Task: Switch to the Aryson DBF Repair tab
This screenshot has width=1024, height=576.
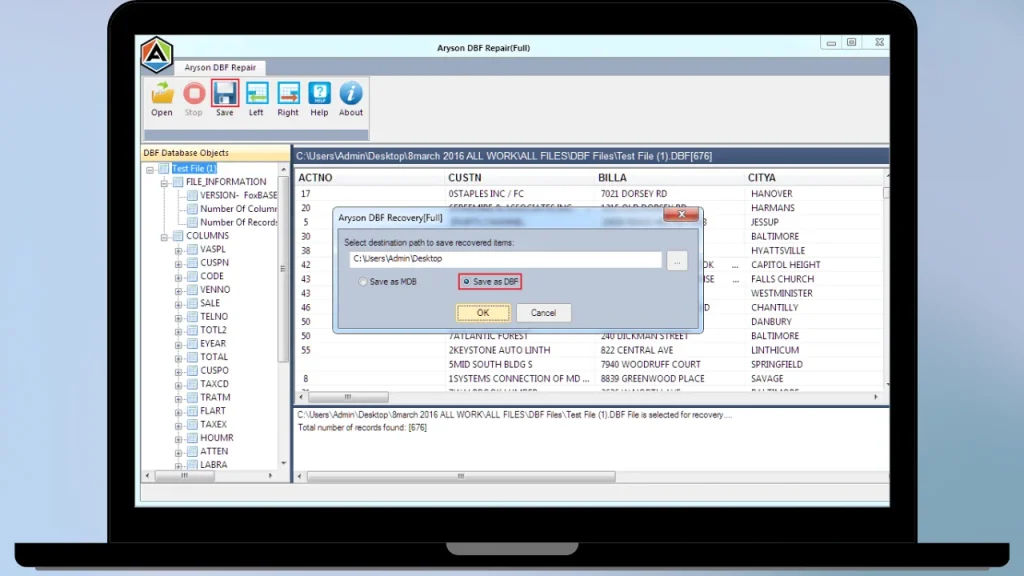Action: click(x=220, y=67)
